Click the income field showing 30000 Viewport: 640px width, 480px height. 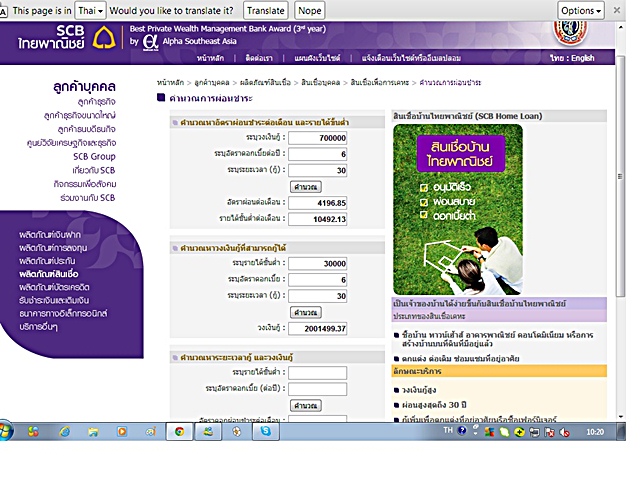(318, 263)
